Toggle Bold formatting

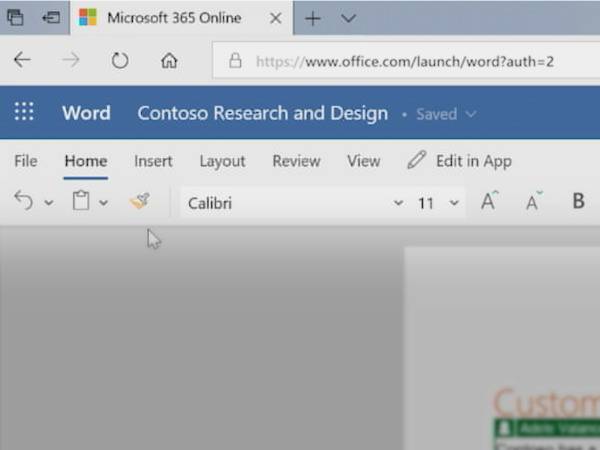pos(579,201)
